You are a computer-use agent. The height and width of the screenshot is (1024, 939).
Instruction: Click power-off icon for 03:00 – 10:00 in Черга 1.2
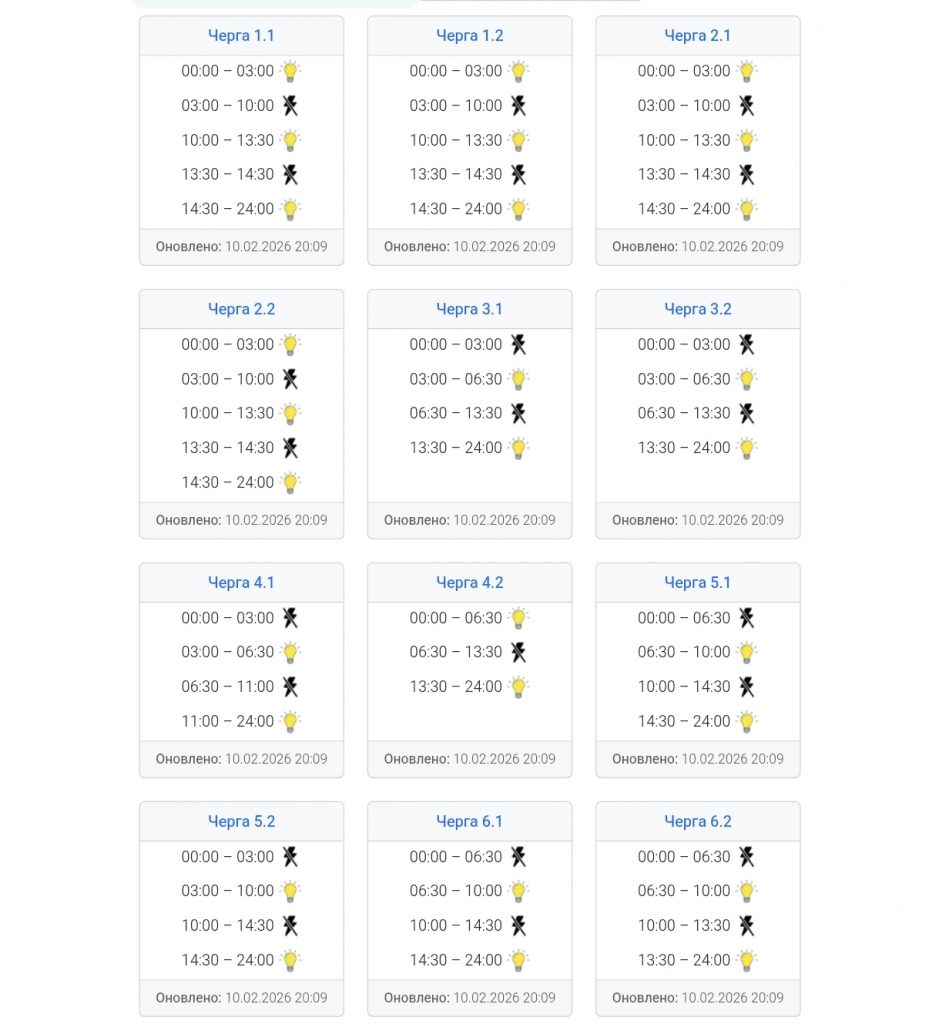[518, 106]
